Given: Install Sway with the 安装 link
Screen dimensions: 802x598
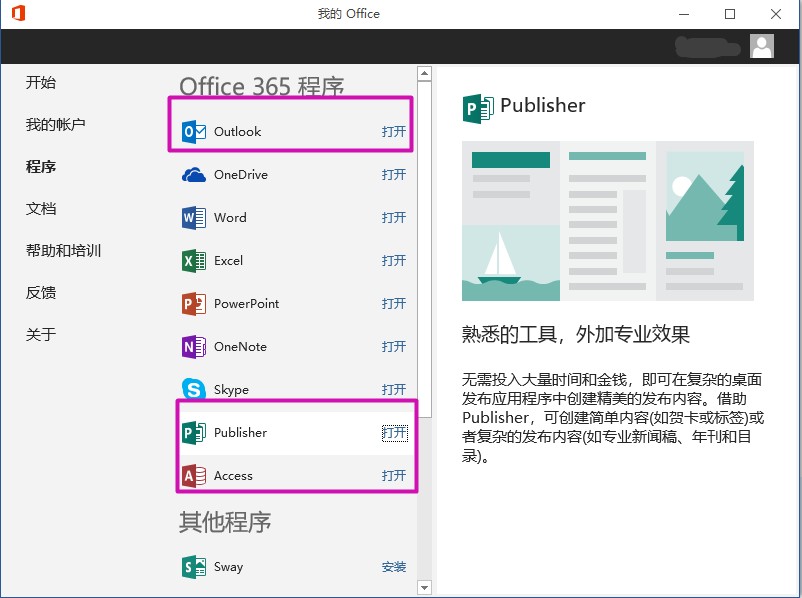Looking at the screenshot, I should (394, 567).
